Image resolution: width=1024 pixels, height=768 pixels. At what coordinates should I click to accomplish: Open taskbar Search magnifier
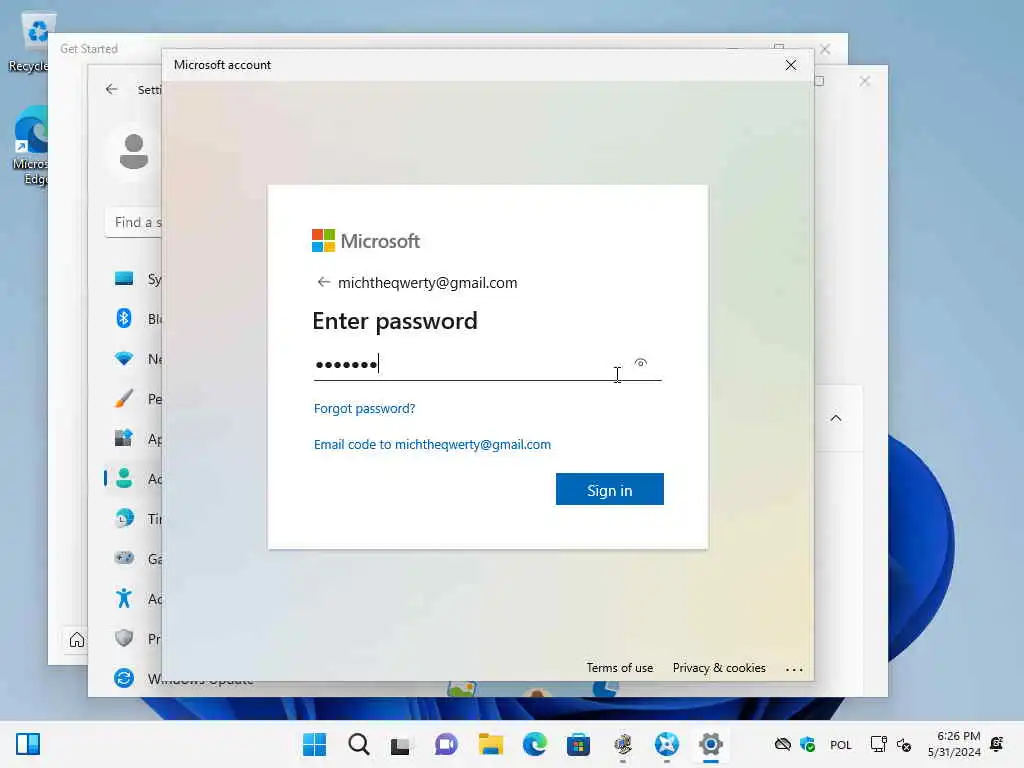[359, 744]
